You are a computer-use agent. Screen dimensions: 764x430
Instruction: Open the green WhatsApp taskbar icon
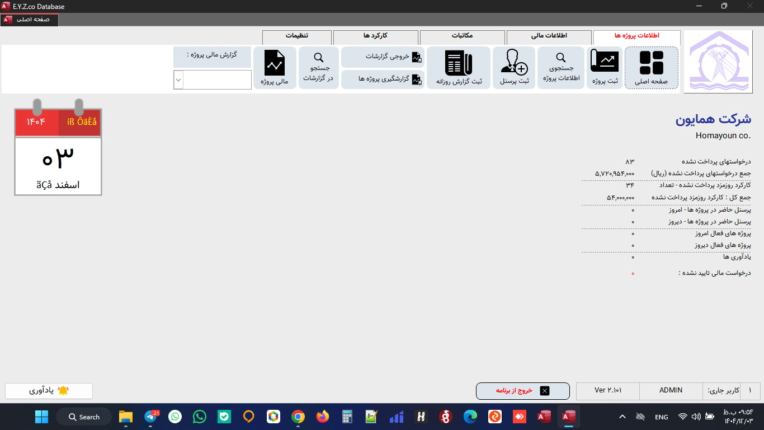point(199,417)
